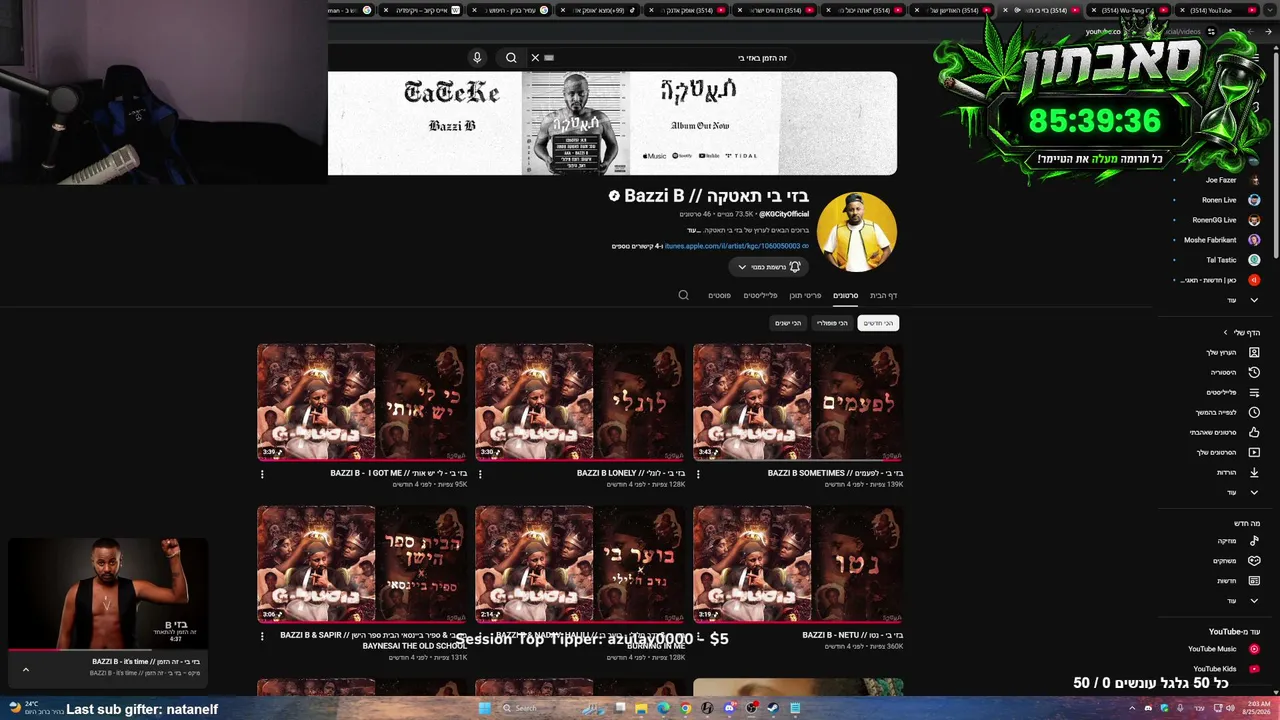Click the @KGCityOfficial channel handle
The width and height of the screenshot is (1280, 720).
[x=784, y=214]
